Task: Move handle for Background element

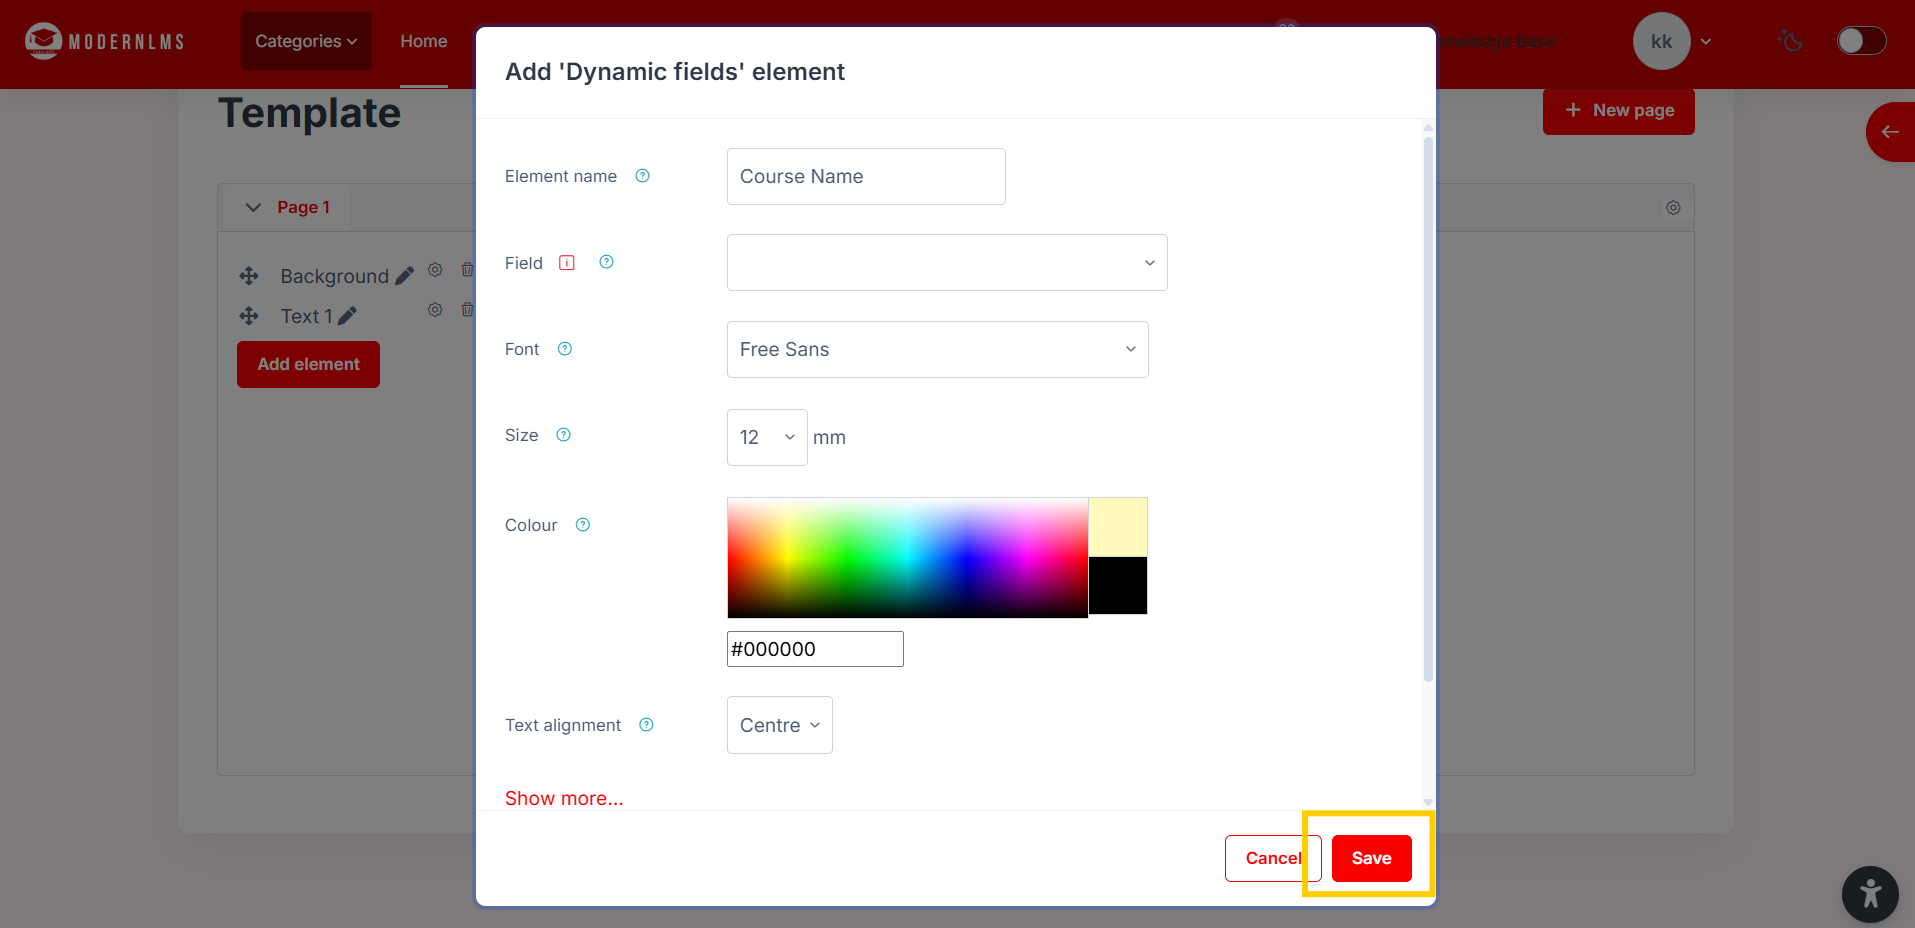Action: [249, 276]
